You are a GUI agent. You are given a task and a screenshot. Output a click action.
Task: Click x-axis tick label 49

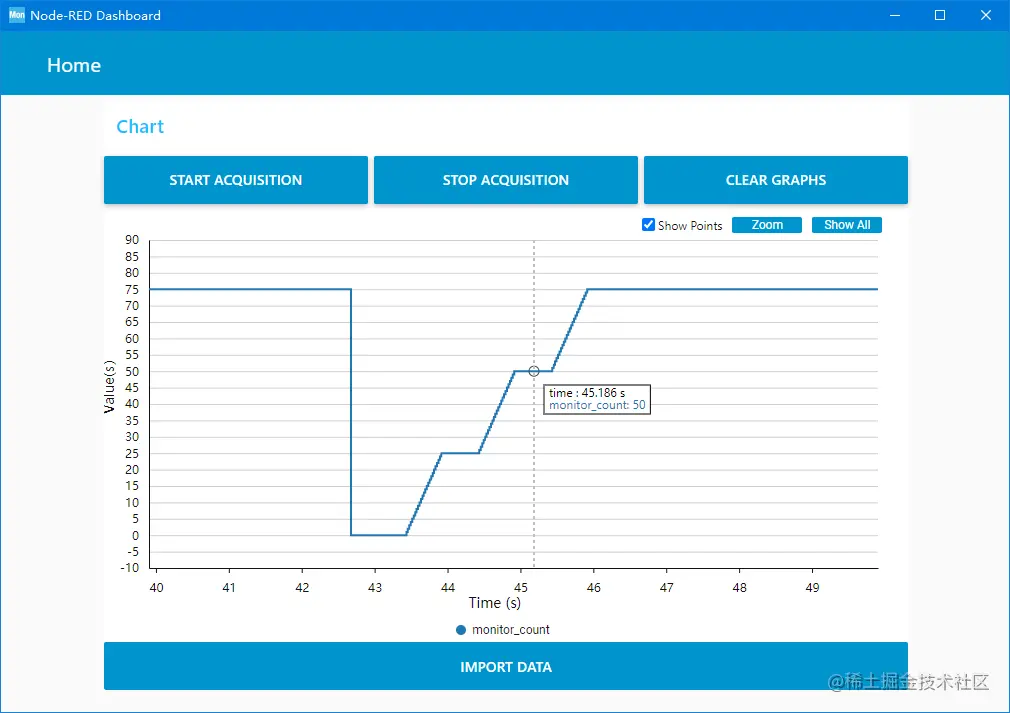tap(812, 587)
